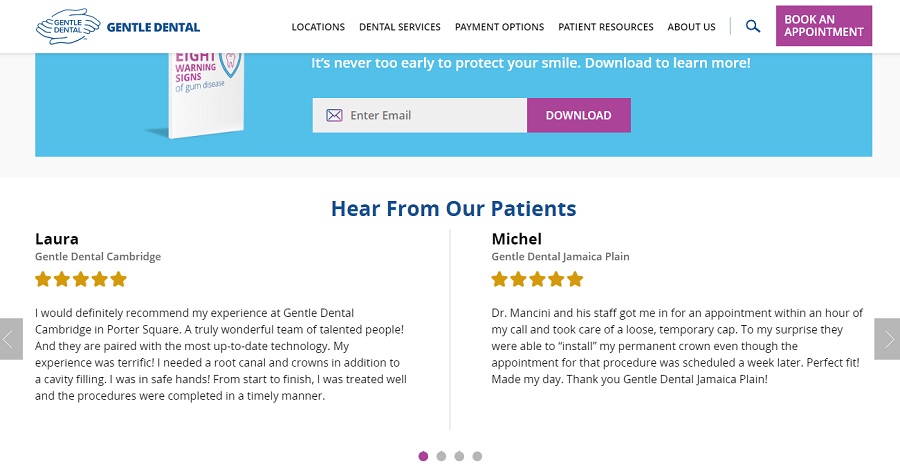Open the Dental Services dropdown
This screenshot has width=900, height=475.
(x=399, y=27)
